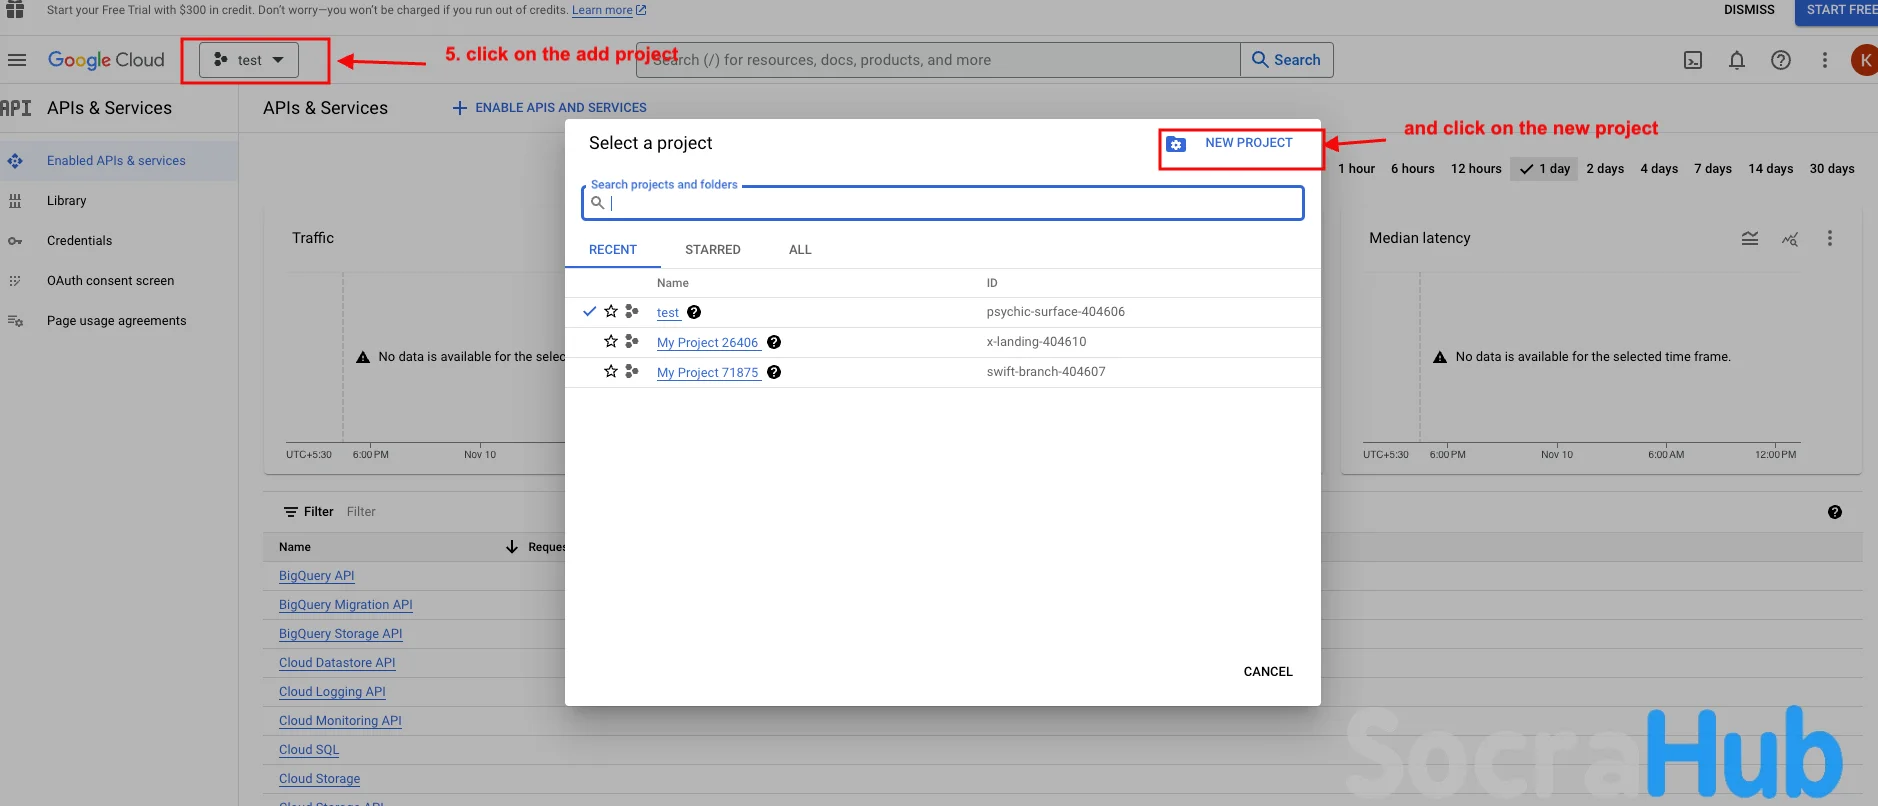
Task: Open the Cloud Shell terminal icon
Action: [1693, 60]
